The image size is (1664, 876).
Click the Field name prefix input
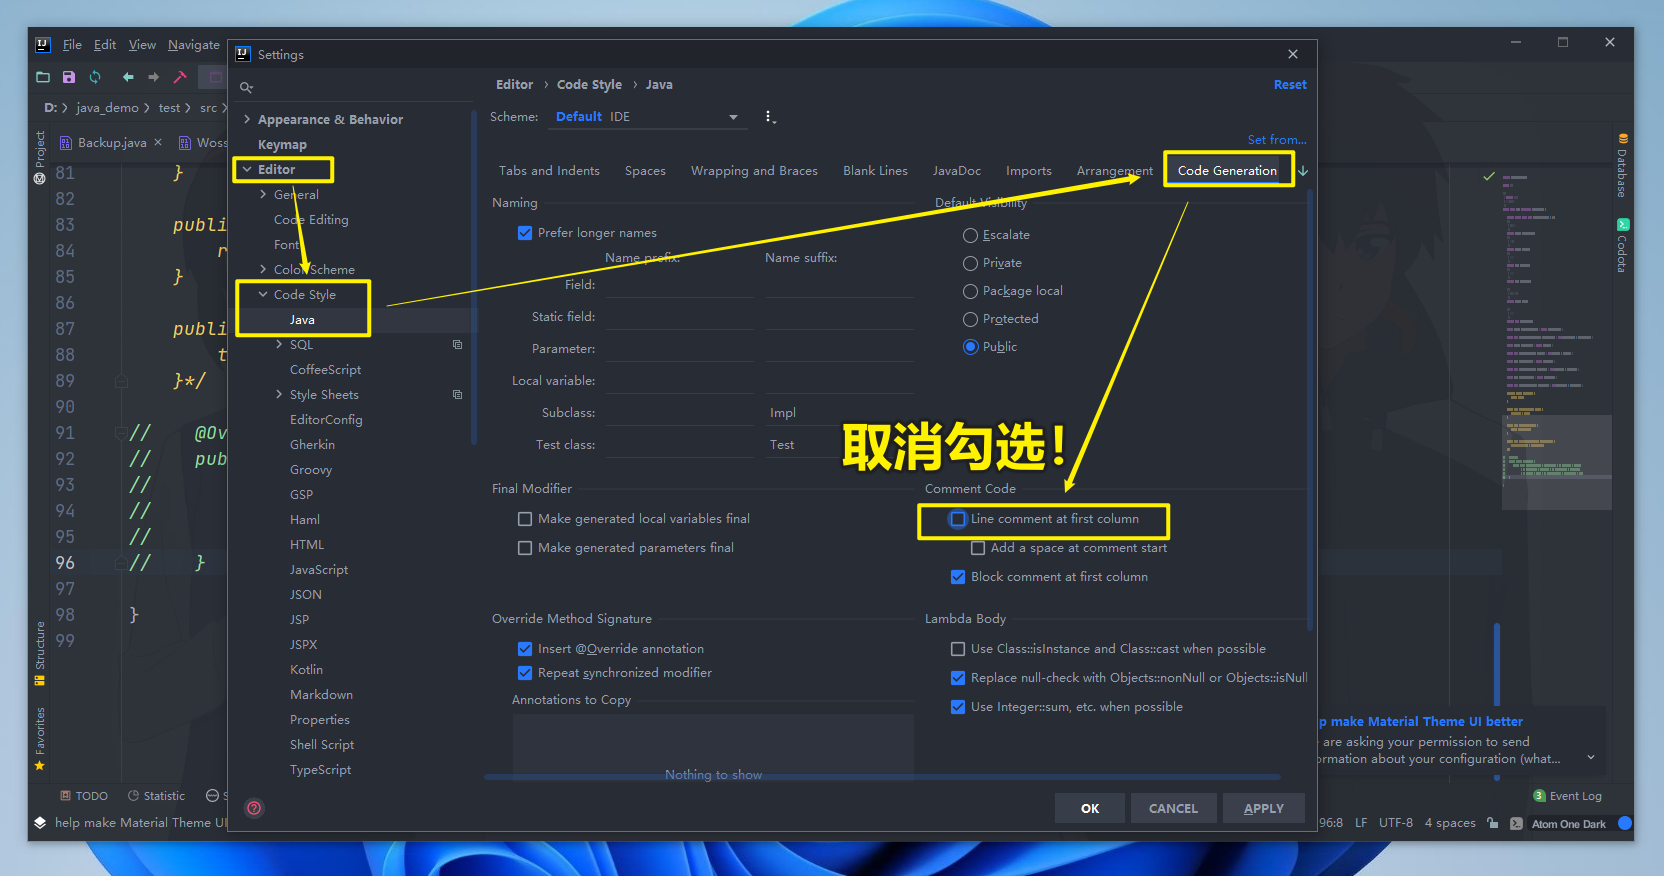tap(679, 285)
